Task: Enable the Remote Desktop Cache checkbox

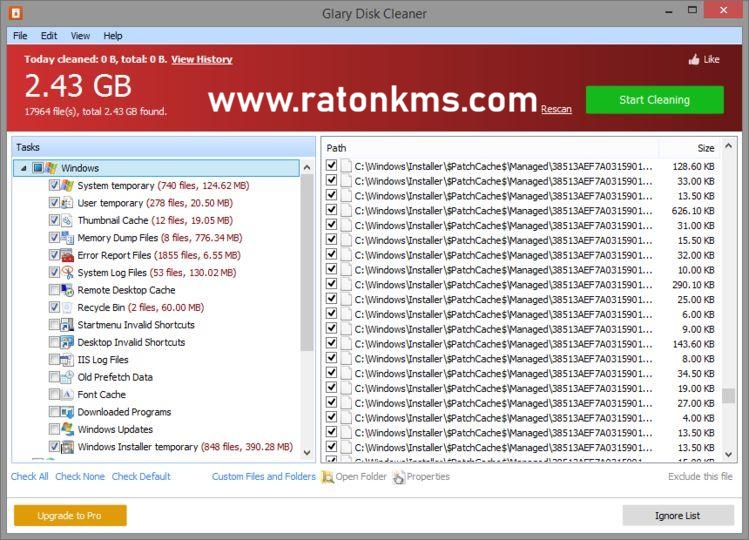Action: (54, 290)
